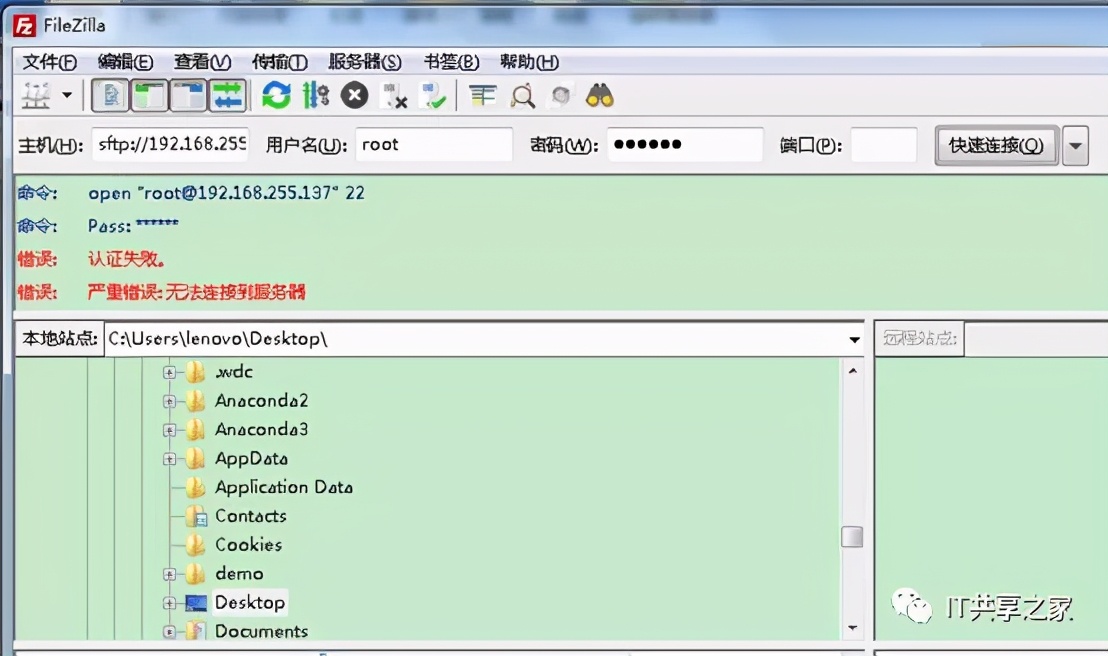Toggle remote directory tree display
Screen dimensions: 1108x656
coord(188,95)
